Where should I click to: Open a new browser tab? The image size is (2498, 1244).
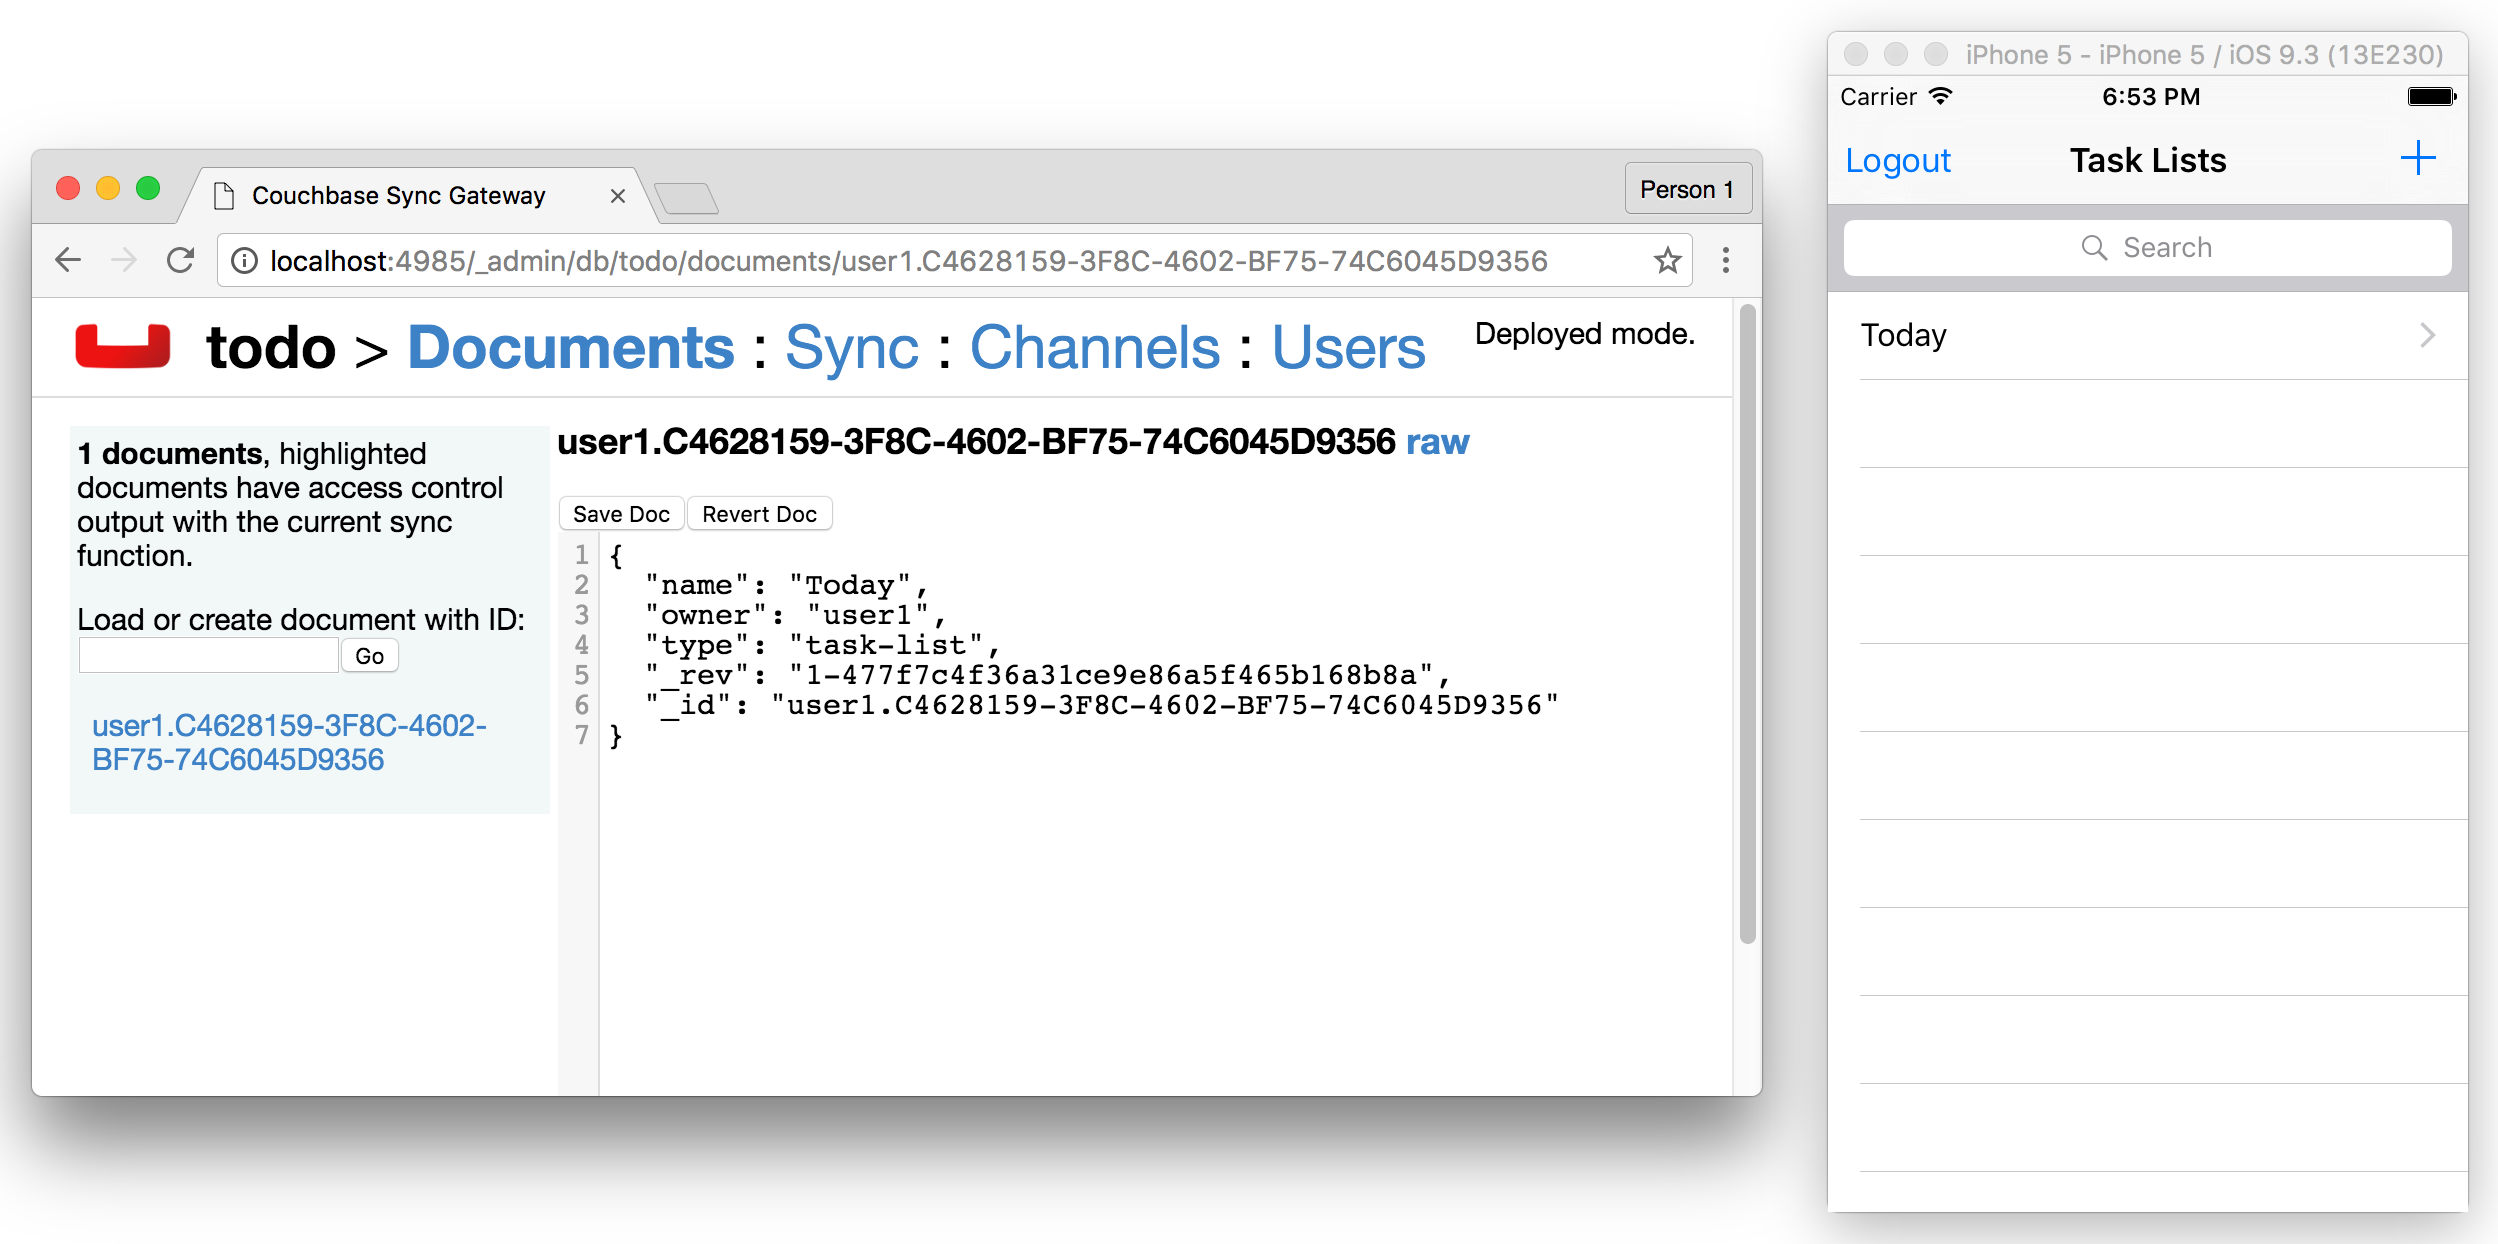pos(686,198)
